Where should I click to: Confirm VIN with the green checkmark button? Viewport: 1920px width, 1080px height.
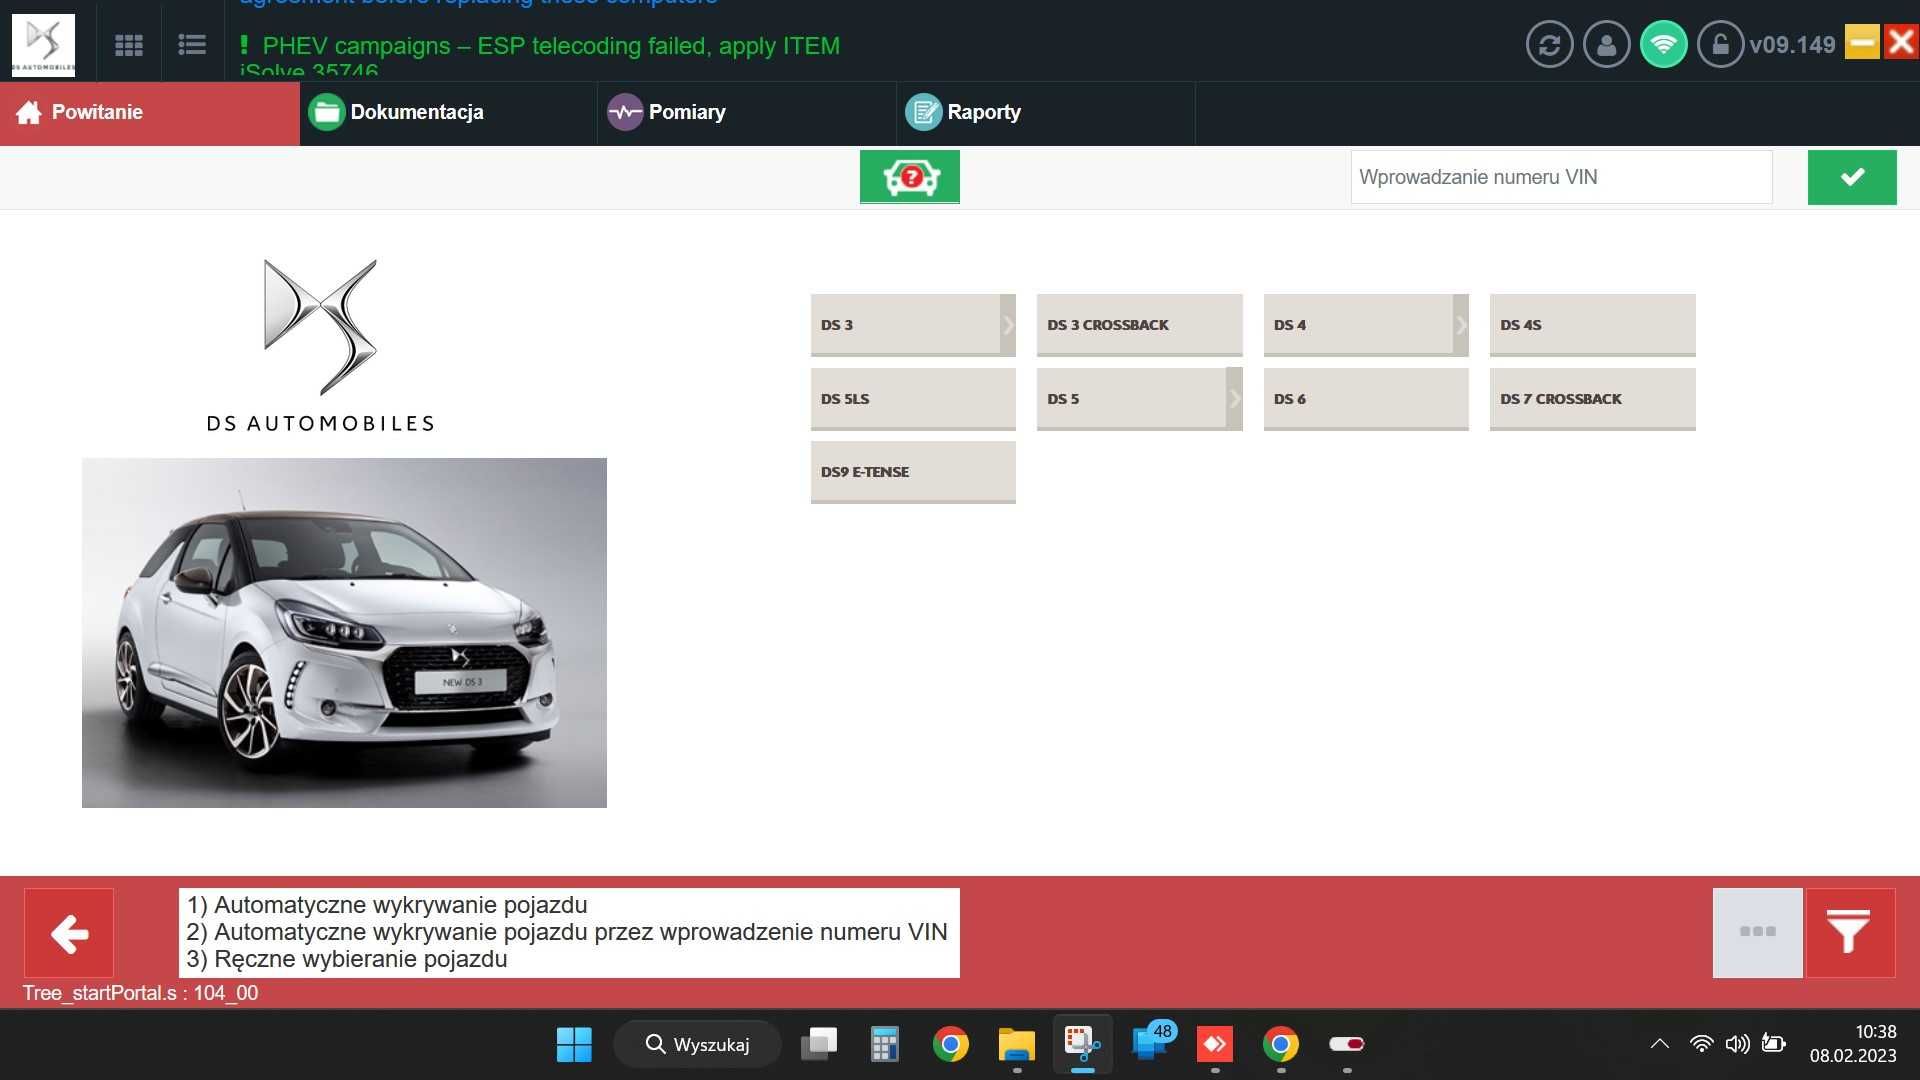coord(1852,177)
